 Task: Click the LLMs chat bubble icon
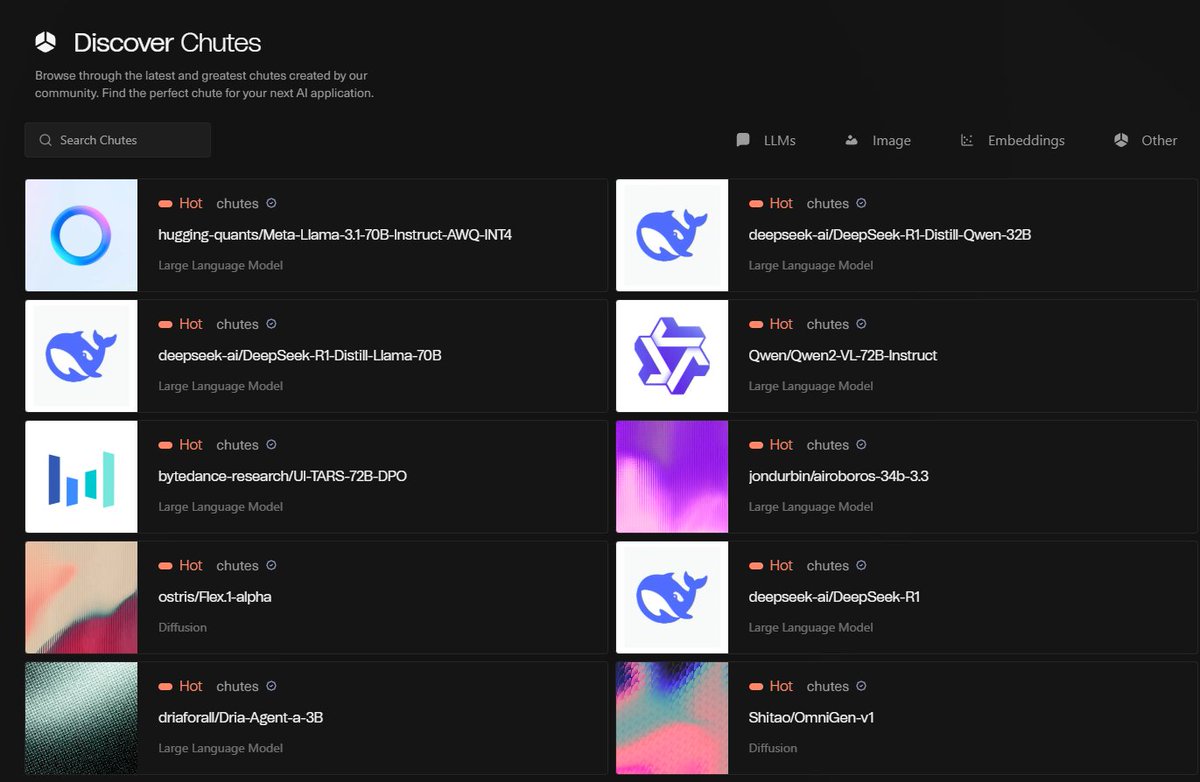pos(743,140)
